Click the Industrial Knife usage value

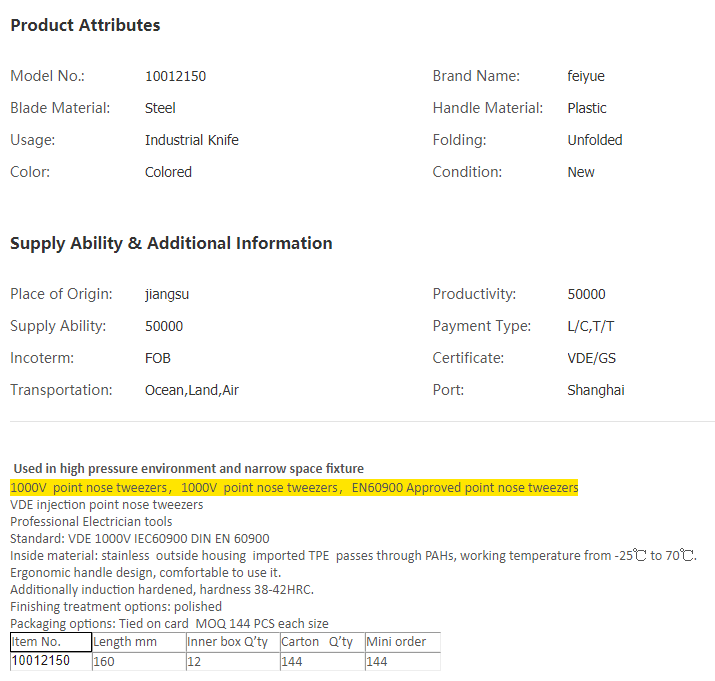tap(192, 140)
